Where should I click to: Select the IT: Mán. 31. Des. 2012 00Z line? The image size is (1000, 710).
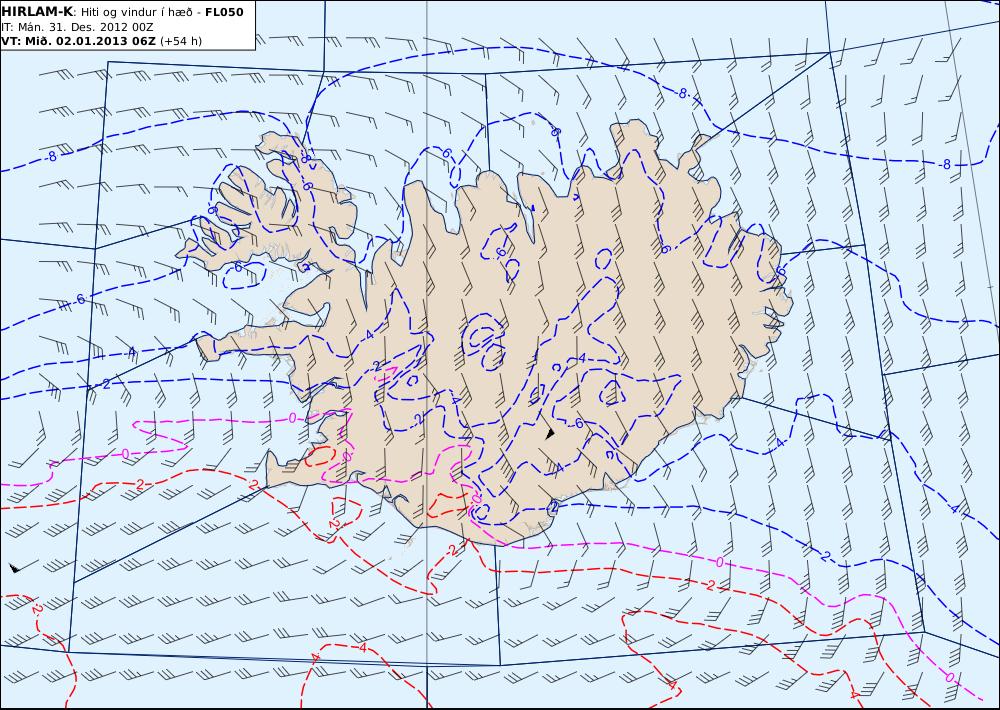(77, 27)
